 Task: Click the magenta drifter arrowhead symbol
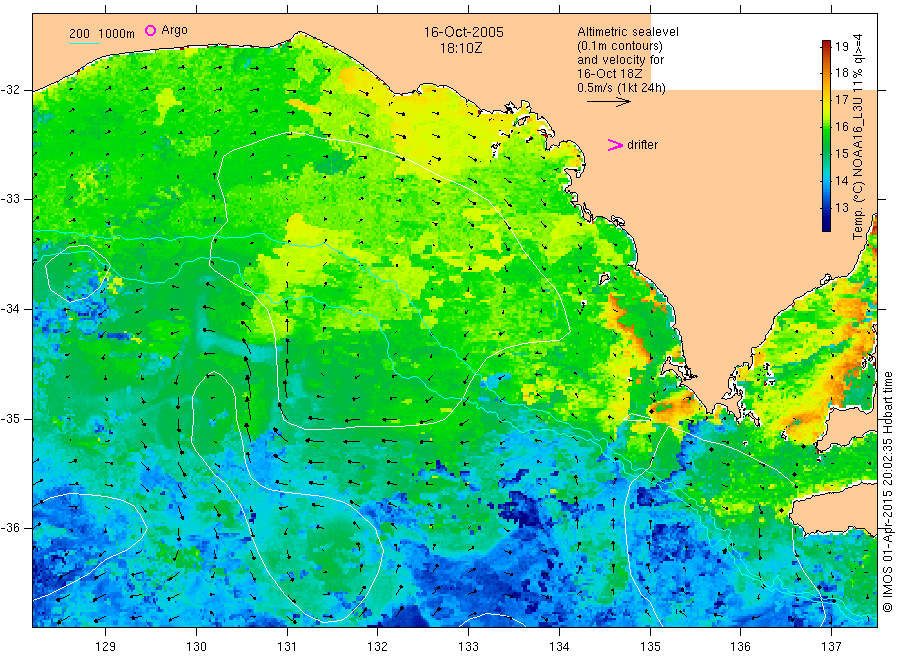pyautogui.click(x=615, y=145)
